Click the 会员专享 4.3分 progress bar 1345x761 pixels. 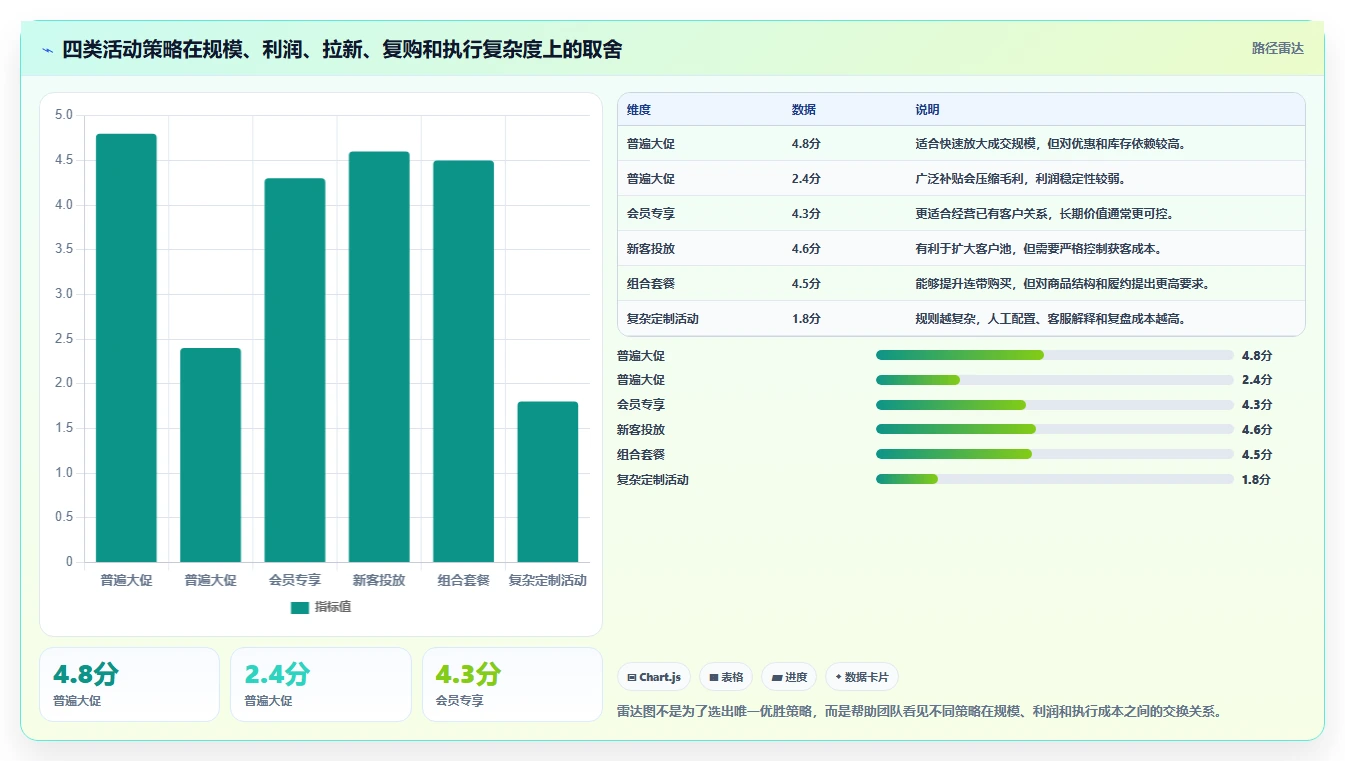coord(1055,405)
